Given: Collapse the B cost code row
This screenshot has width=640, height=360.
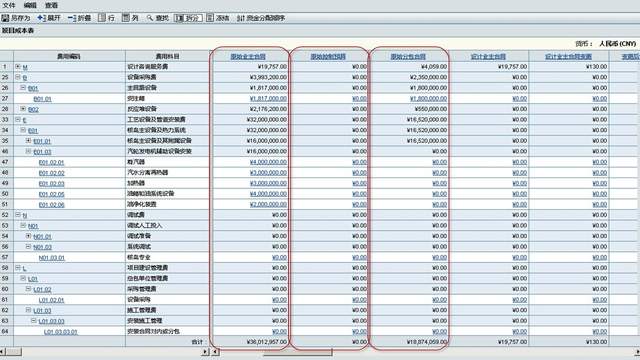Looking at the screenshot, I should coord(18,77).
